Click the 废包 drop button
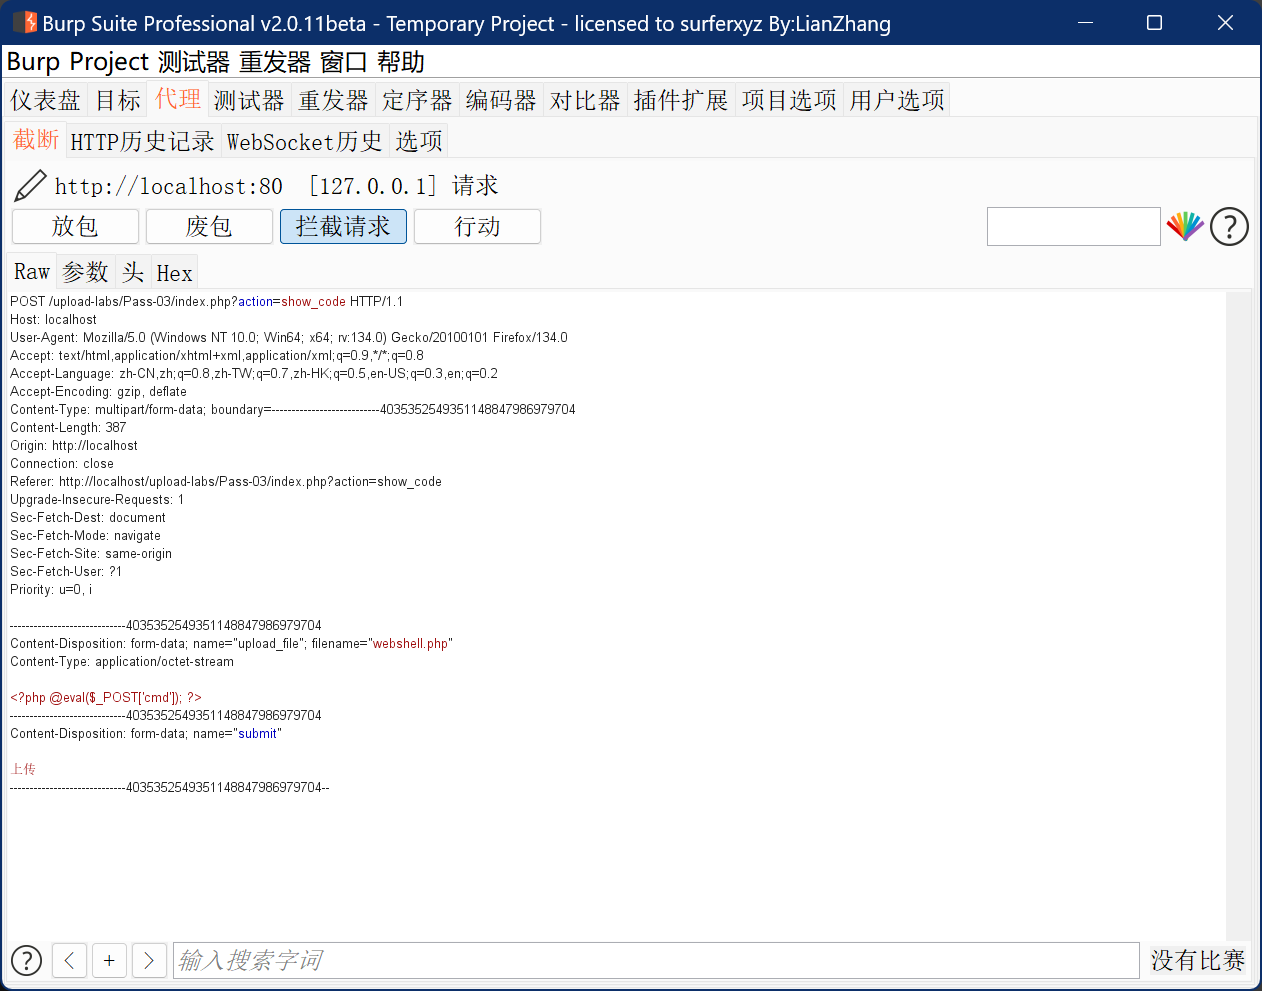This screenshot has width=1262, height=991. pyautogui.click(x=209, y=226)
